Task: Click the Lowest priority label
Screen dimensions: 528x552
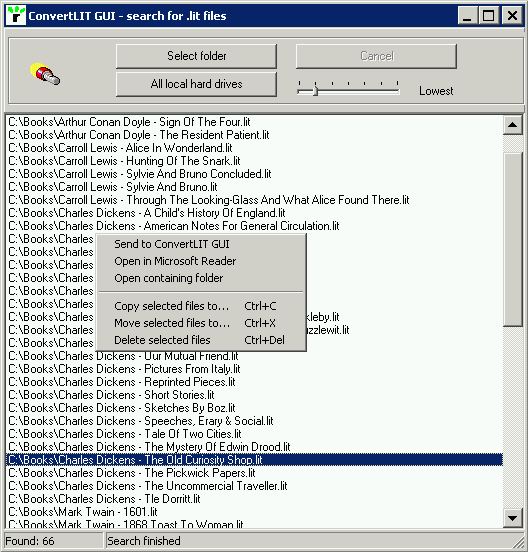Action: tap(436, 91)
